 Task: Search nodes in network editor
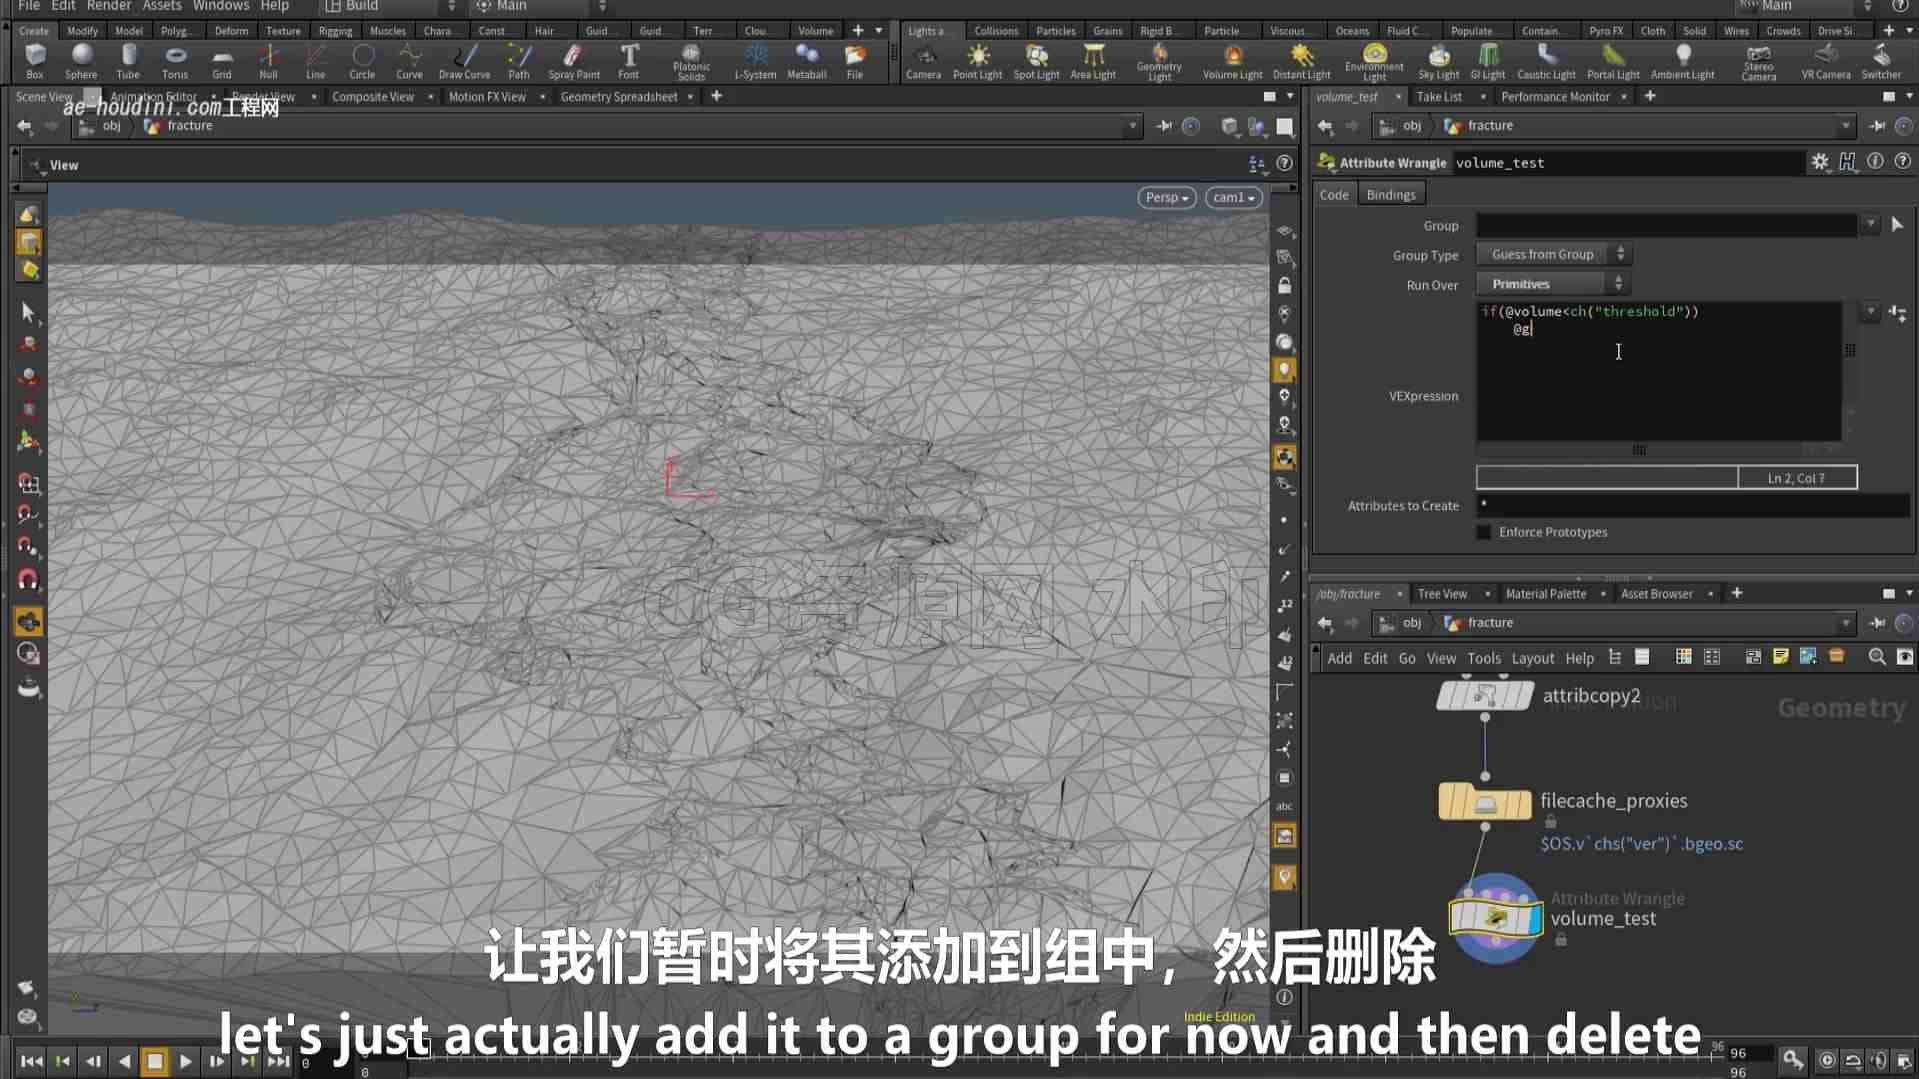1876,657
